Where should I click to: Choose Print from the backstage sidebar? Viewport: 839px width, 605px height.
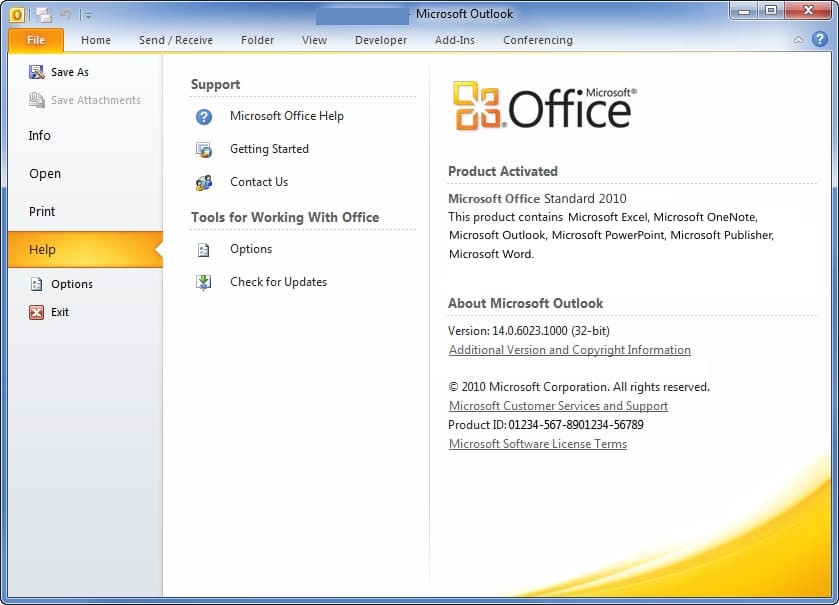(42, 212)
